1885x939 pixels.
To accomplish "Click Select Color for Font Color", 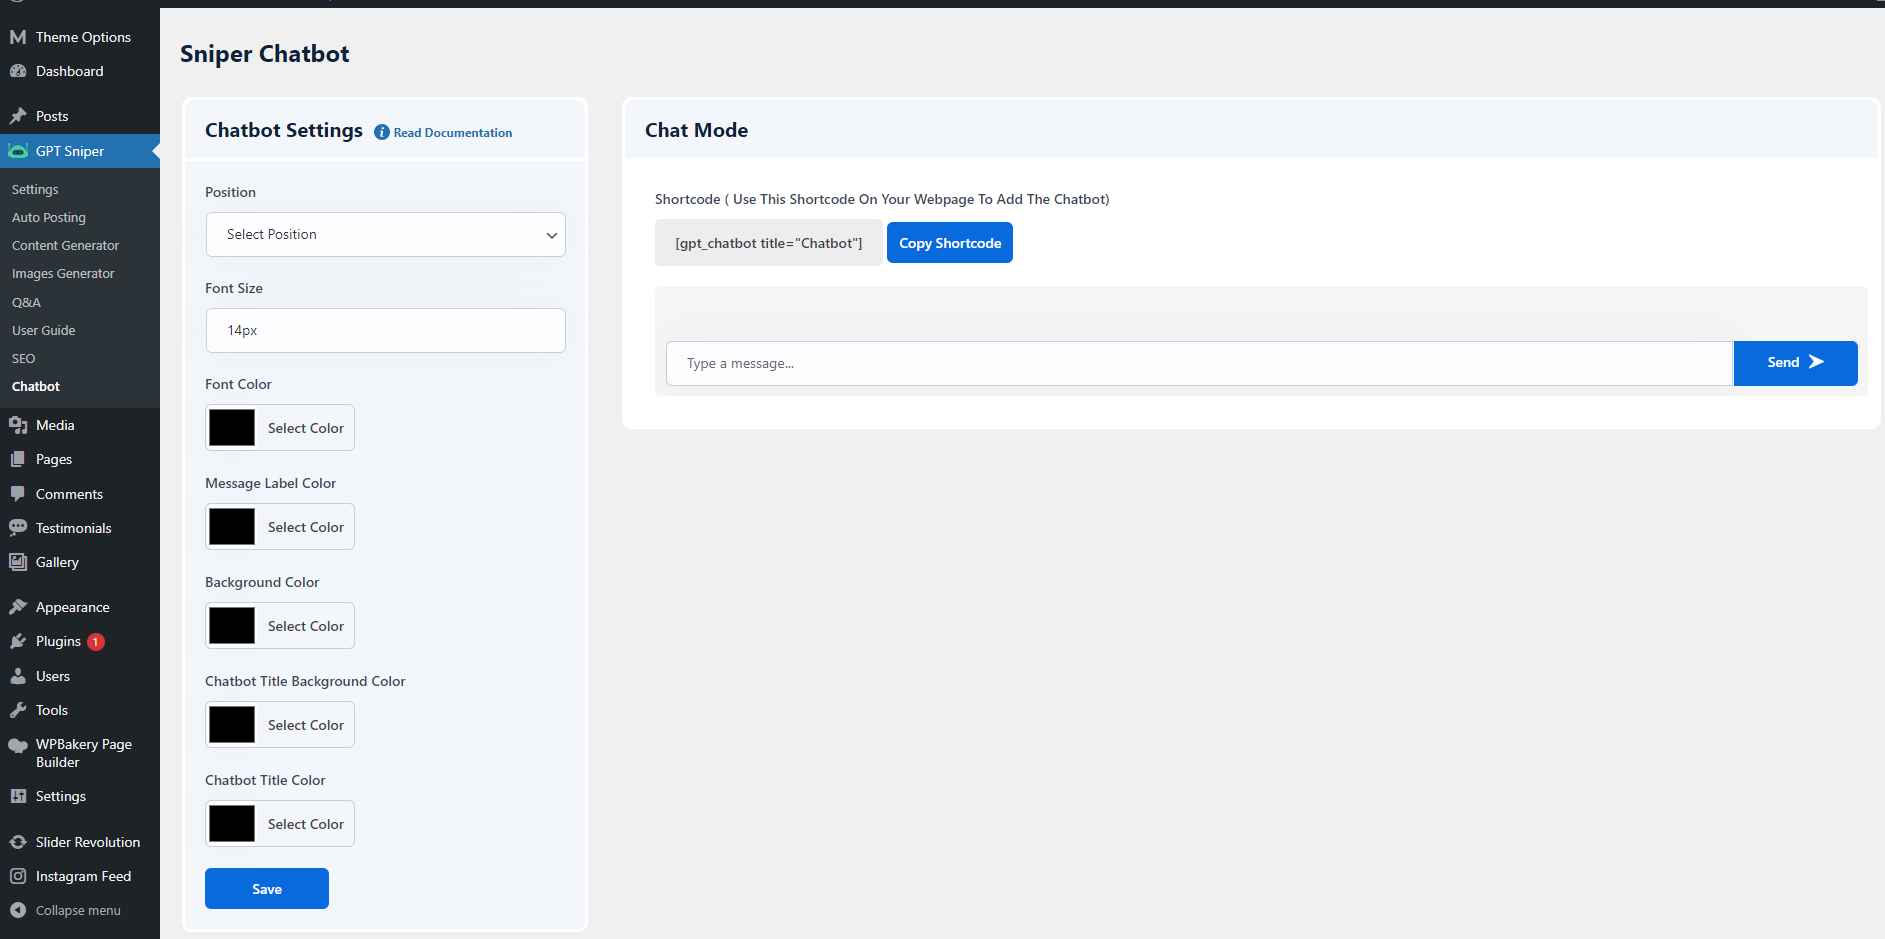I will coord(306,428).
